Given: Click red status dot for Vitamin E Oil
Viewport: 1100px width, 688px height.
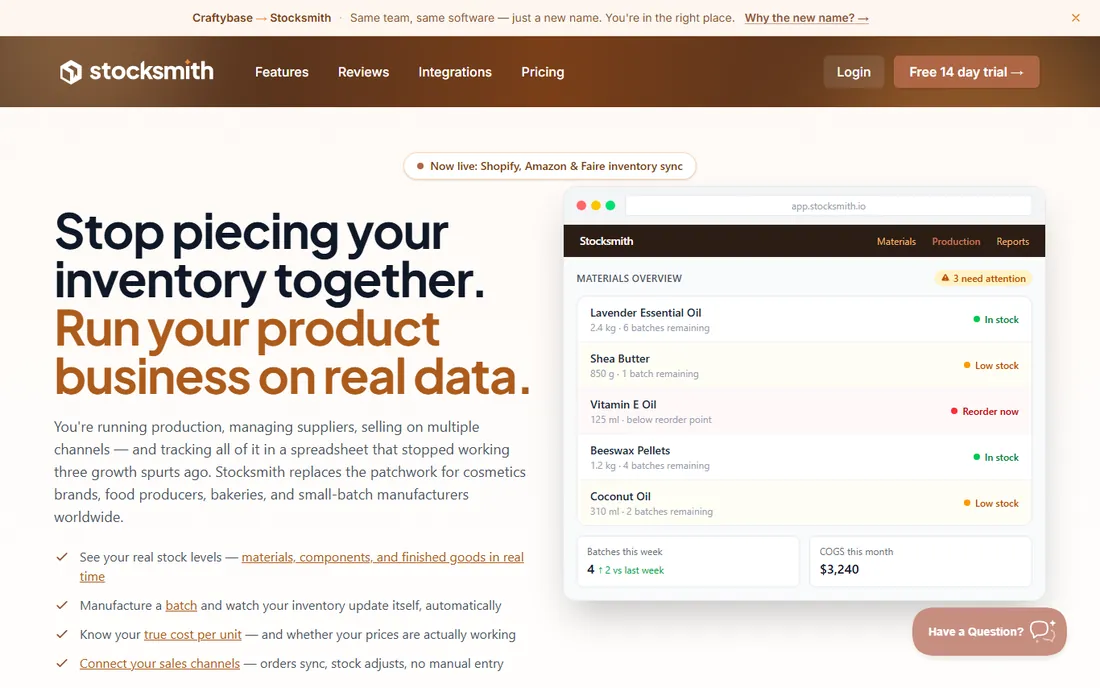Looking at the screenshot, I should coord(954,411).
